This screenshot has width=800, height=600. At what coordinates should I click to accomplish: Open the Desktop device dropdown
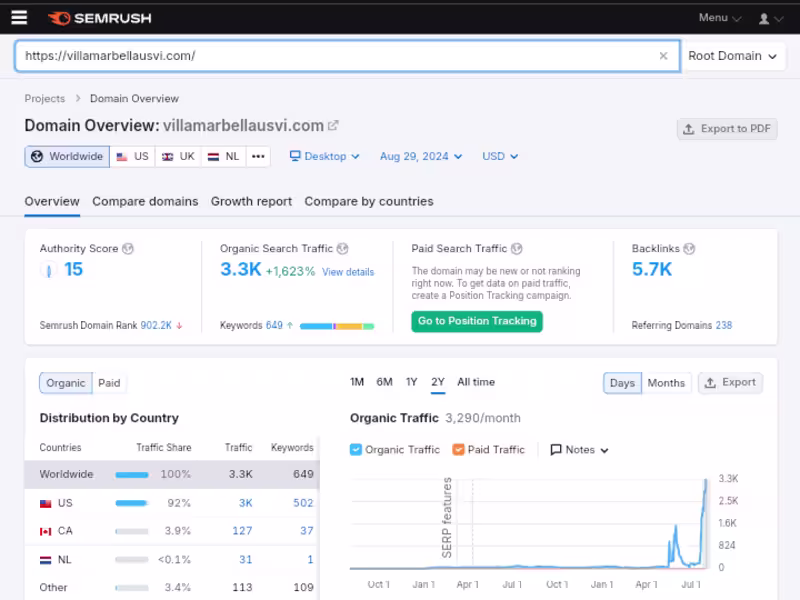coord(324,157)
